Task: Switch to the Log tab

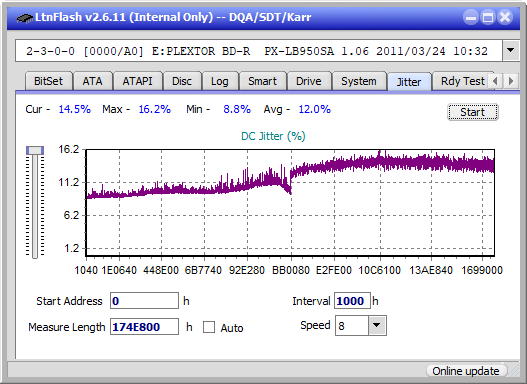Action: coord(220,81)
